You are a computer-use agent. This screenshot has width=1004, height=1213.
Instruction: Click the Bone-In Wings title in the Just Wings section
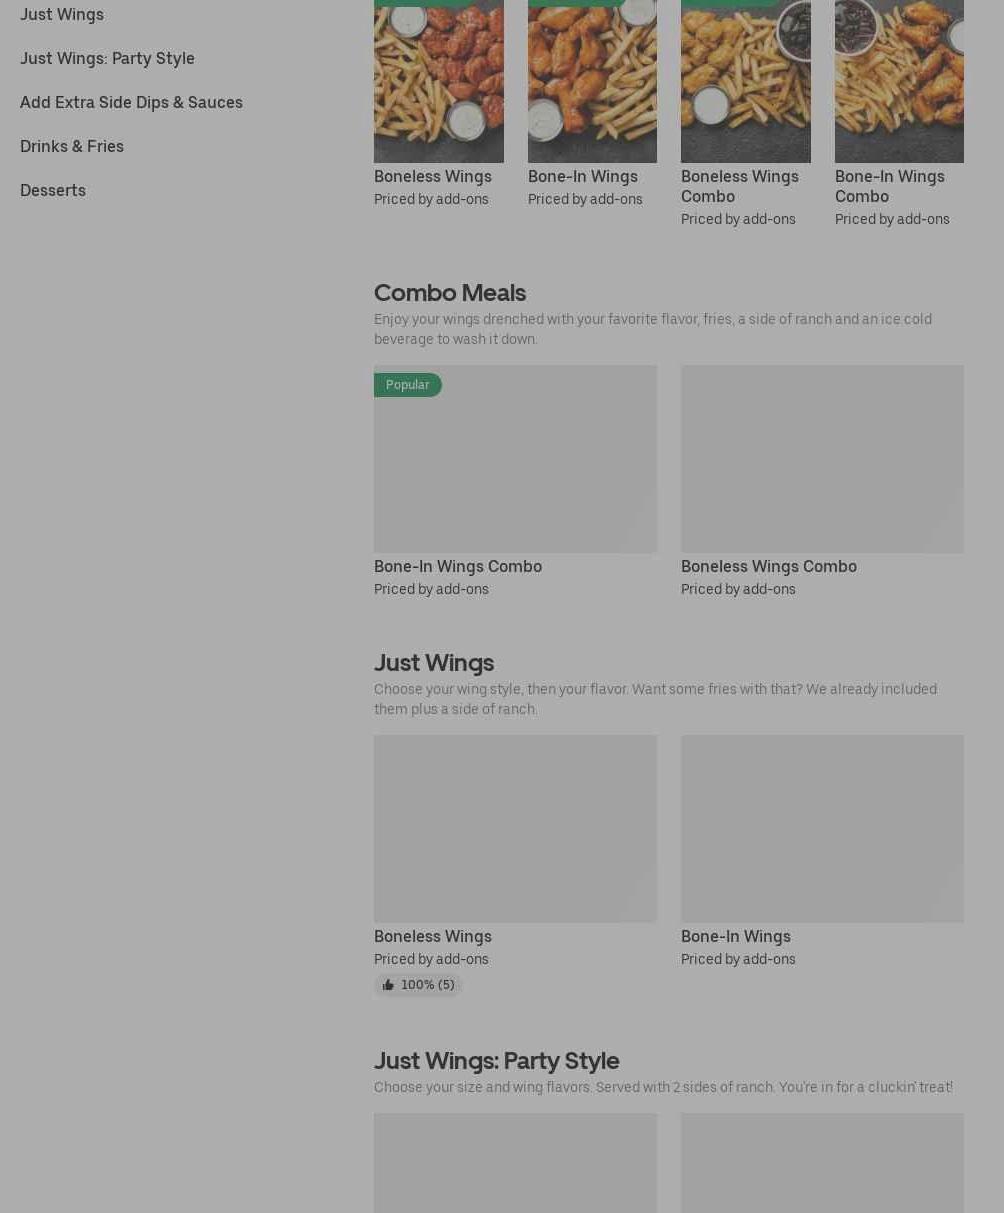[x=735, y=936]
